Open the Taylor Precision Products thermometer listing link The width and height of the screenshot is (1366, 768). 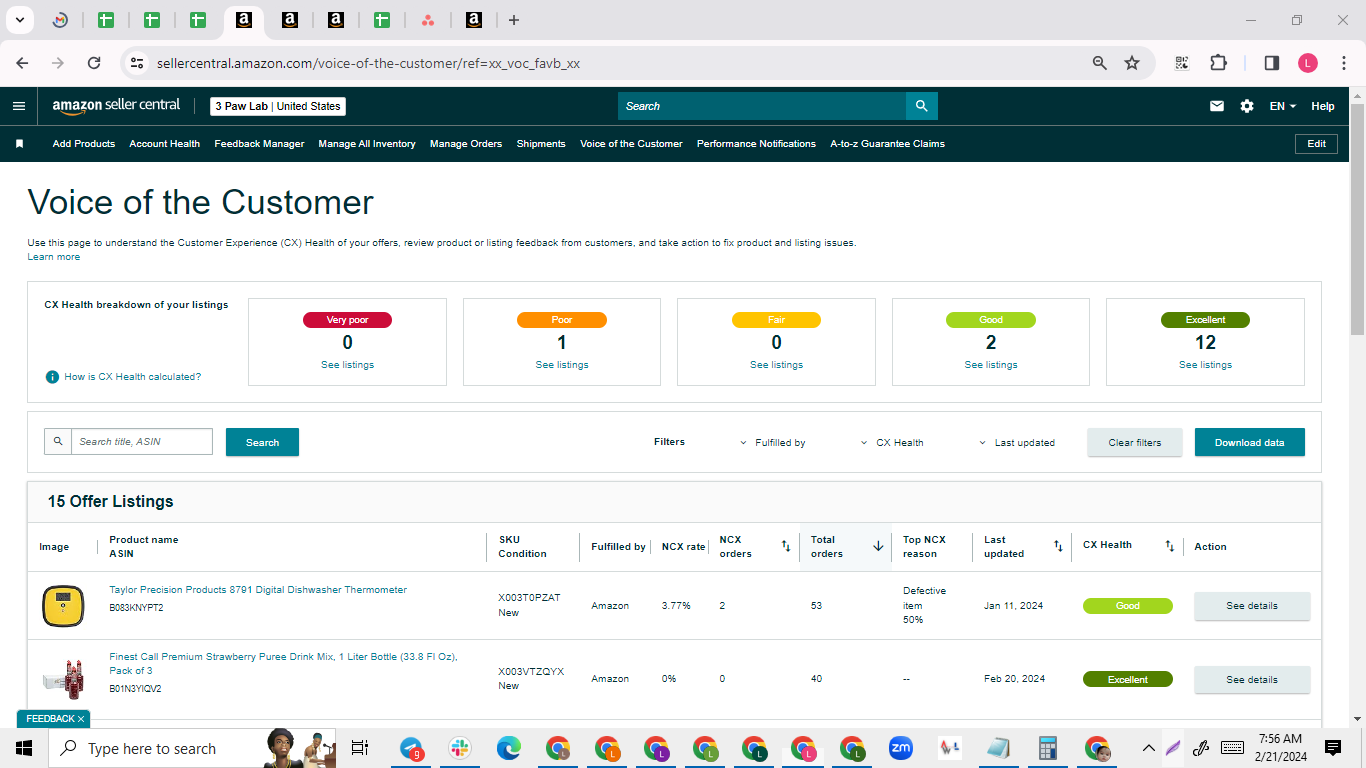tap(258, 590)
